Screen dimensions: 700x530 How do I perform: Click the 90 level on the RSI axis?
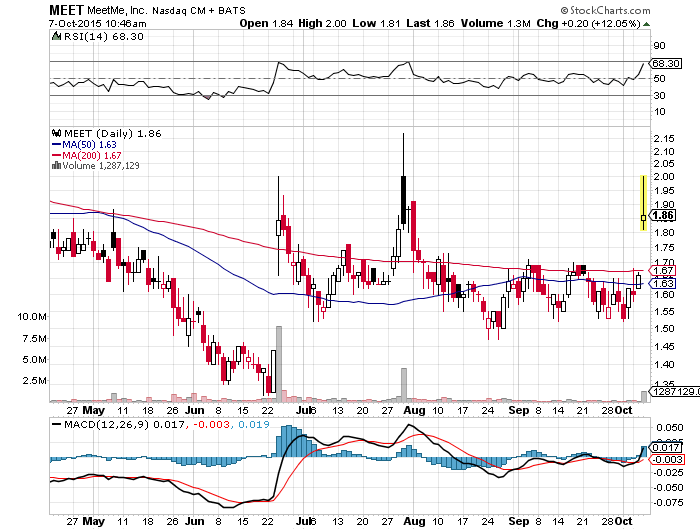click(660, 46)
